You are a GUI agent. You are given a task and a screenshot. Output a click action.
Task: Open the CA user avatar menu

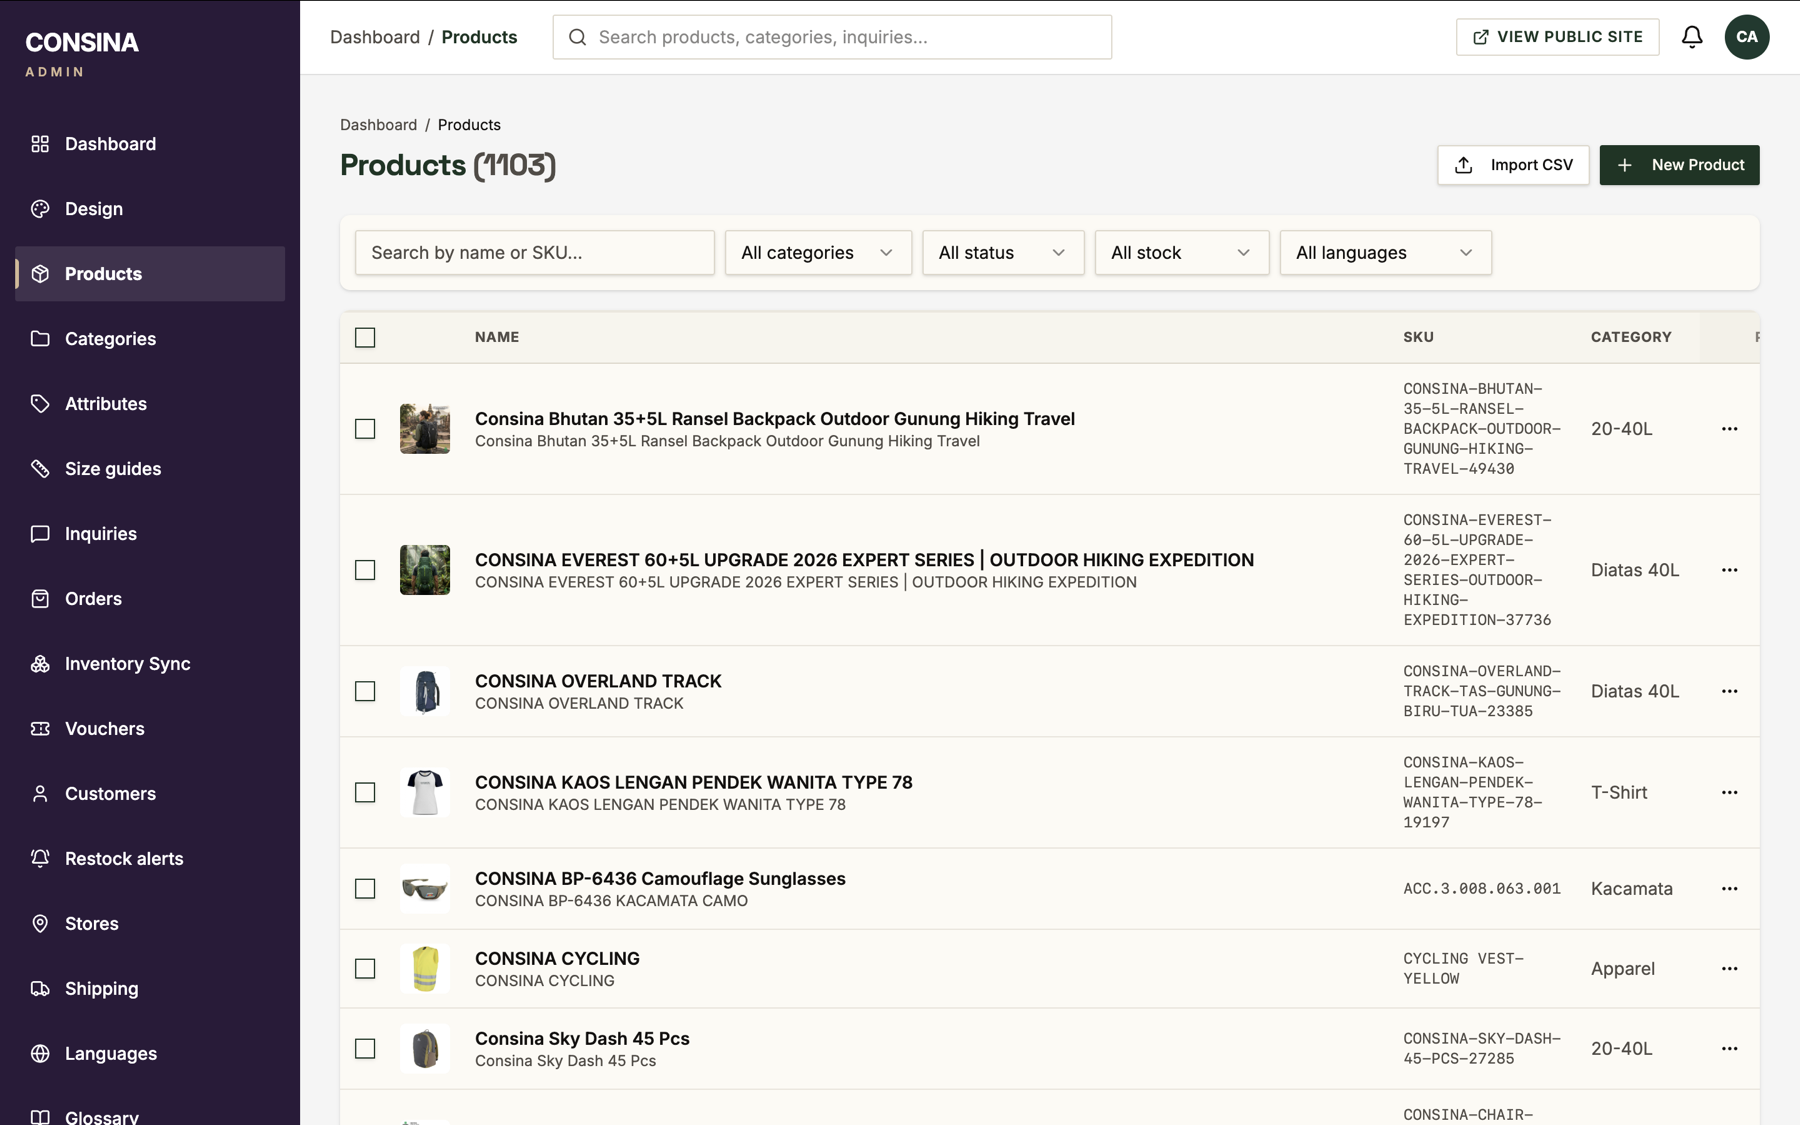[1747, 37]
